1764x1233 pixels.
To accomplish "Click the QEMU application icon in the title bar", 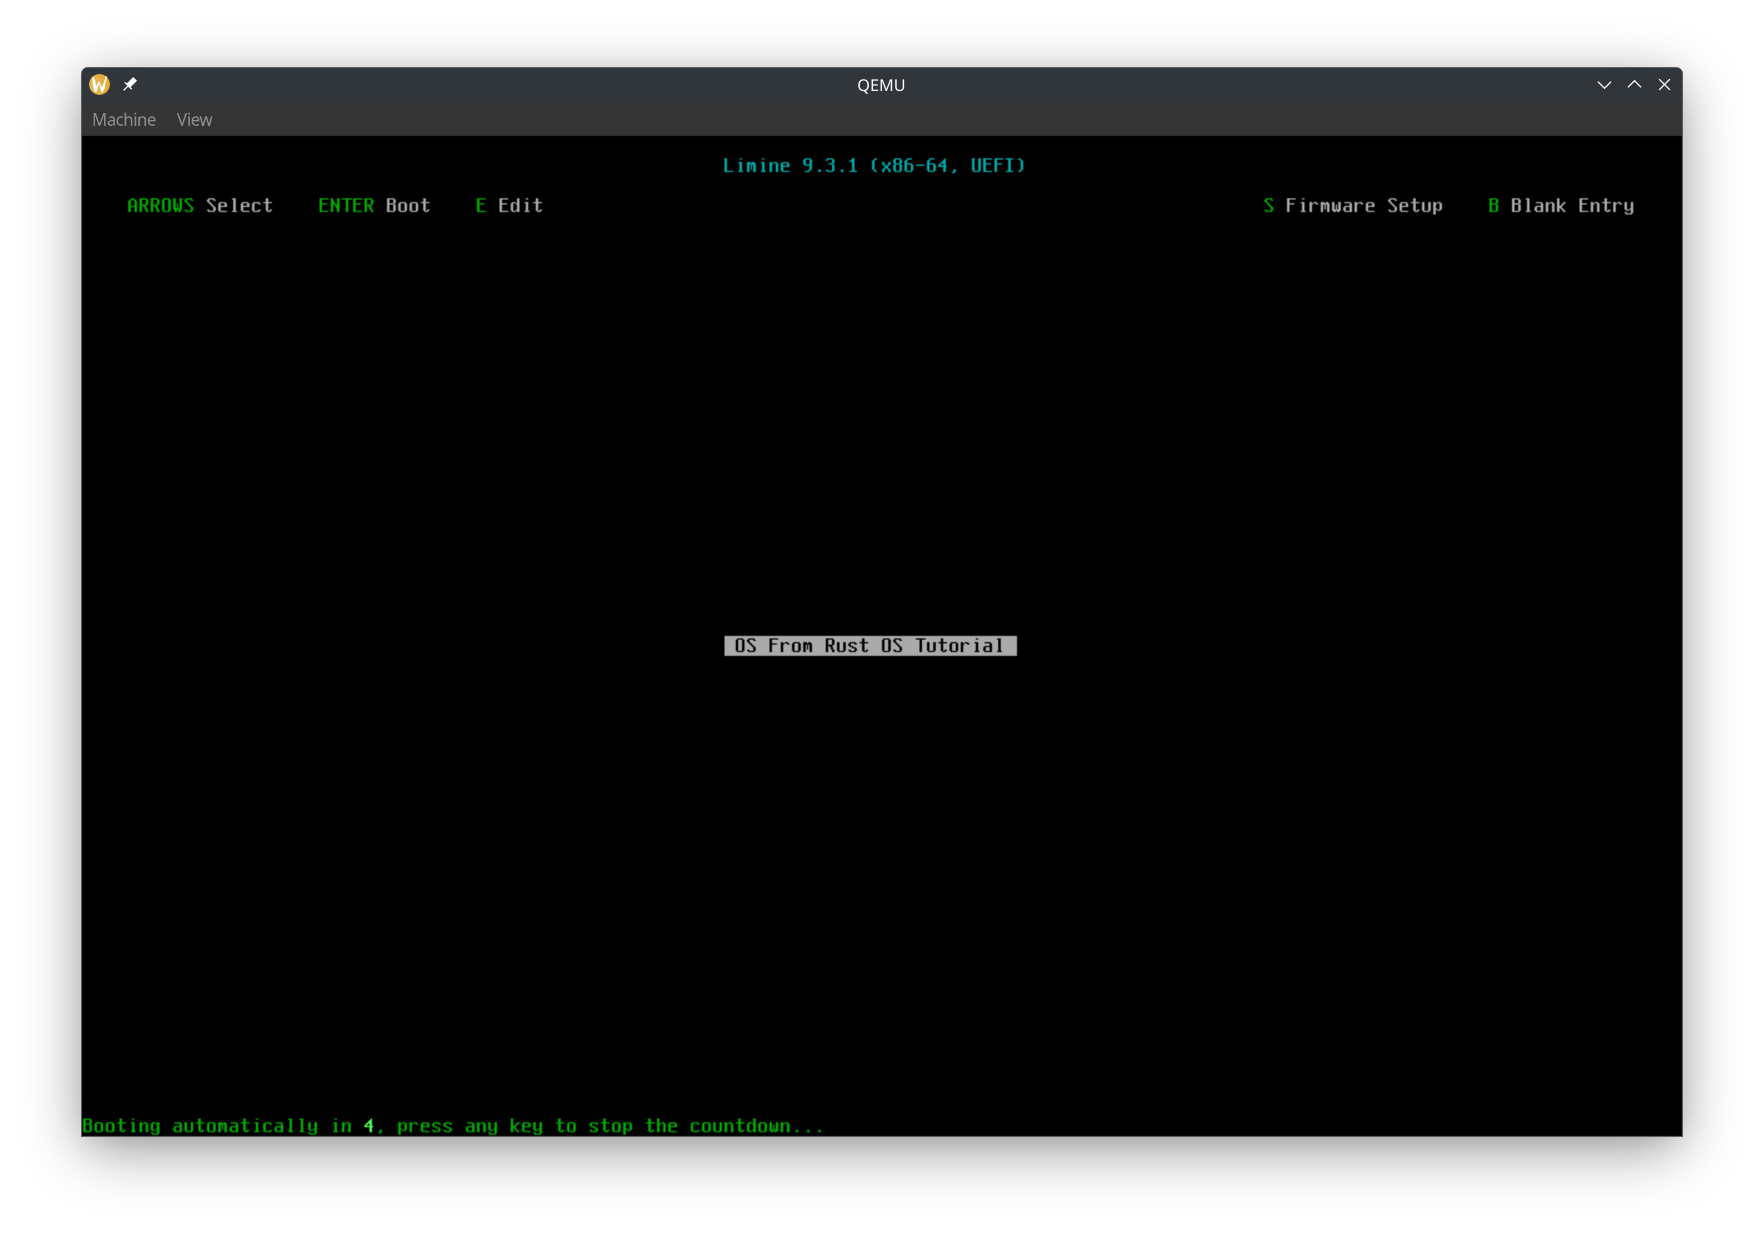I will pos(99,84).
